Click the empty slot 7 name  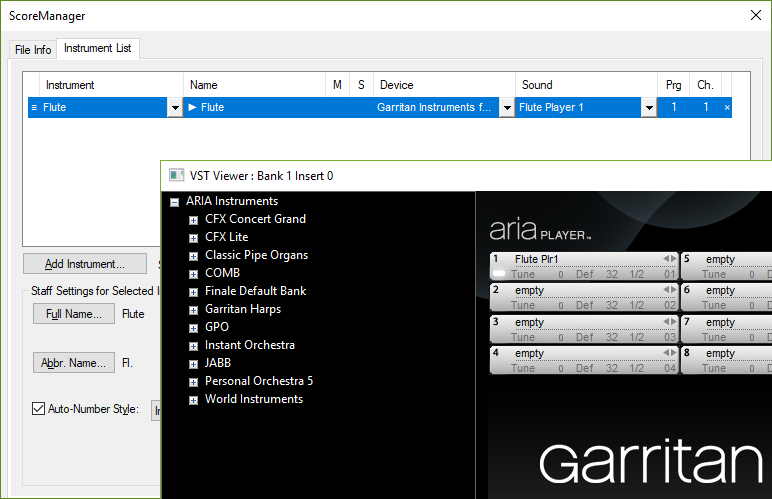pyautogui.click(x=720, y=322)
